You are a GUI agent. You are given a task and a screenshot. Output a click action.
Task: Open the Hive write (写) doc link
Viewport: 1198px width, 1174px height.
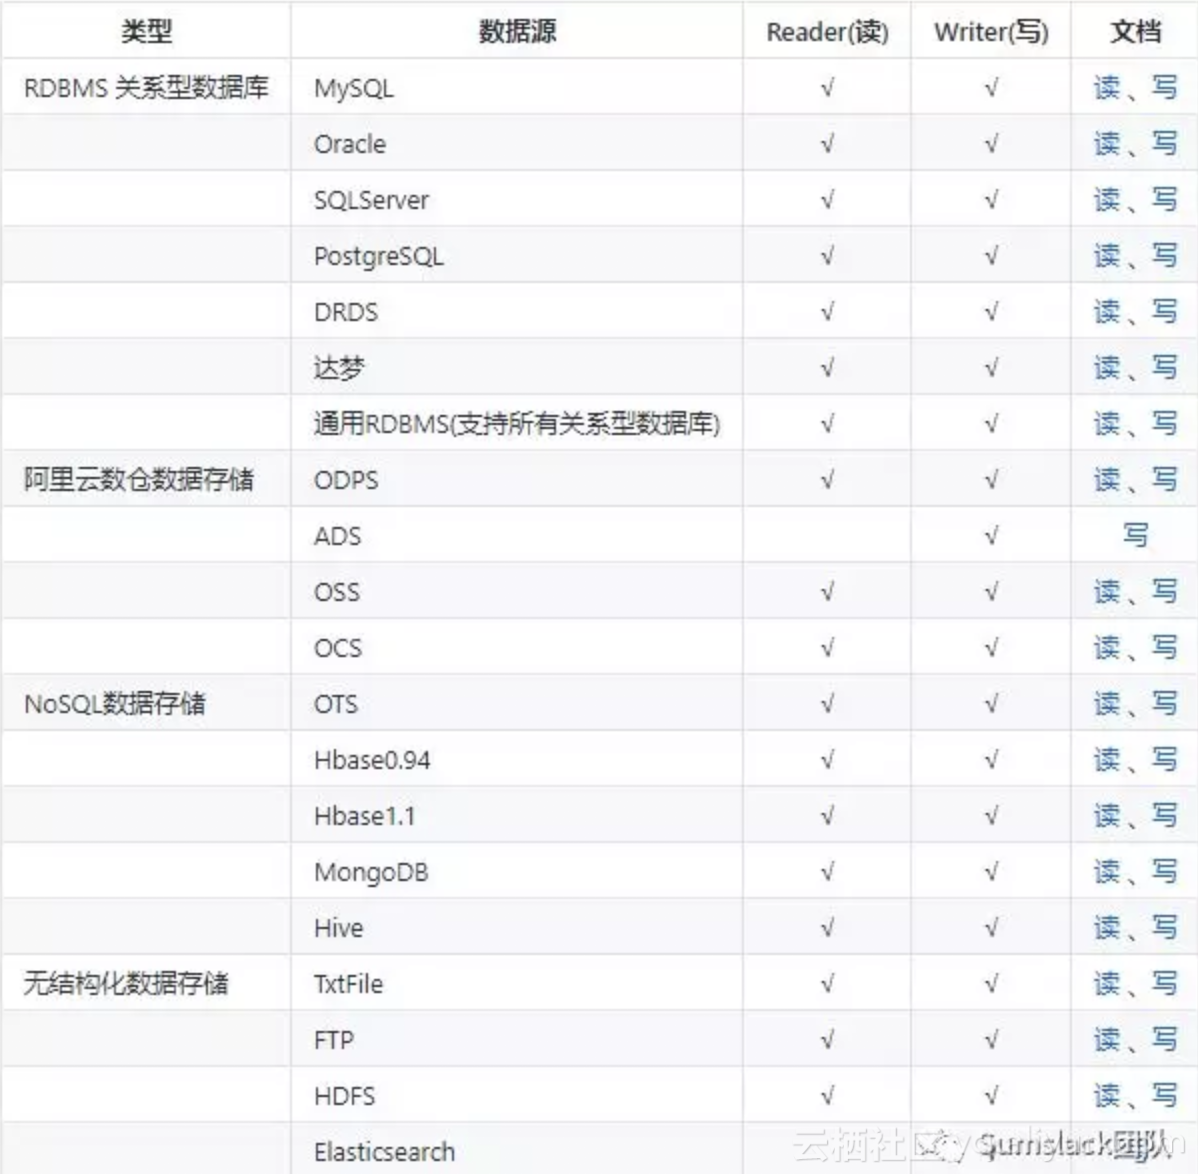click(1164, 928)
